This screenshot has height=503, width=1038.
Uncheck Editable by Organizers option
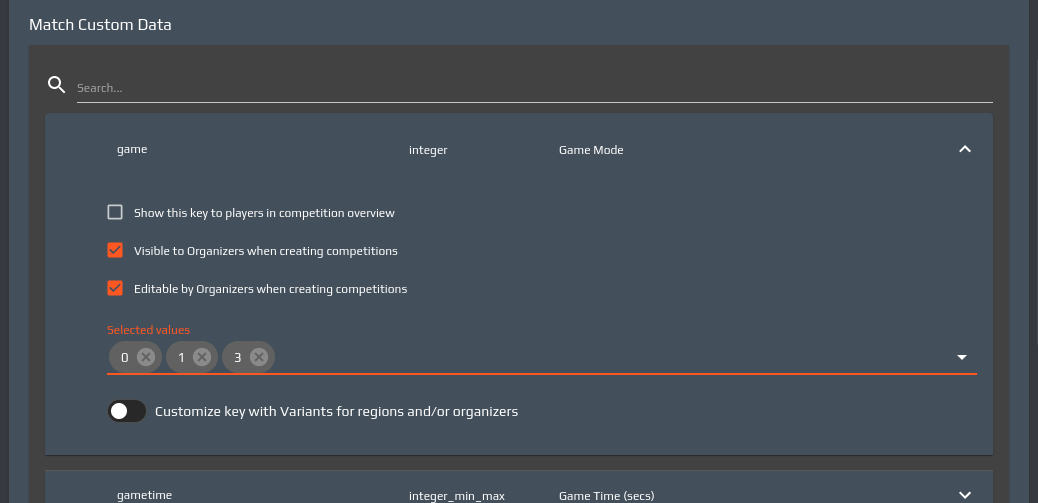(x=115, y=288)
